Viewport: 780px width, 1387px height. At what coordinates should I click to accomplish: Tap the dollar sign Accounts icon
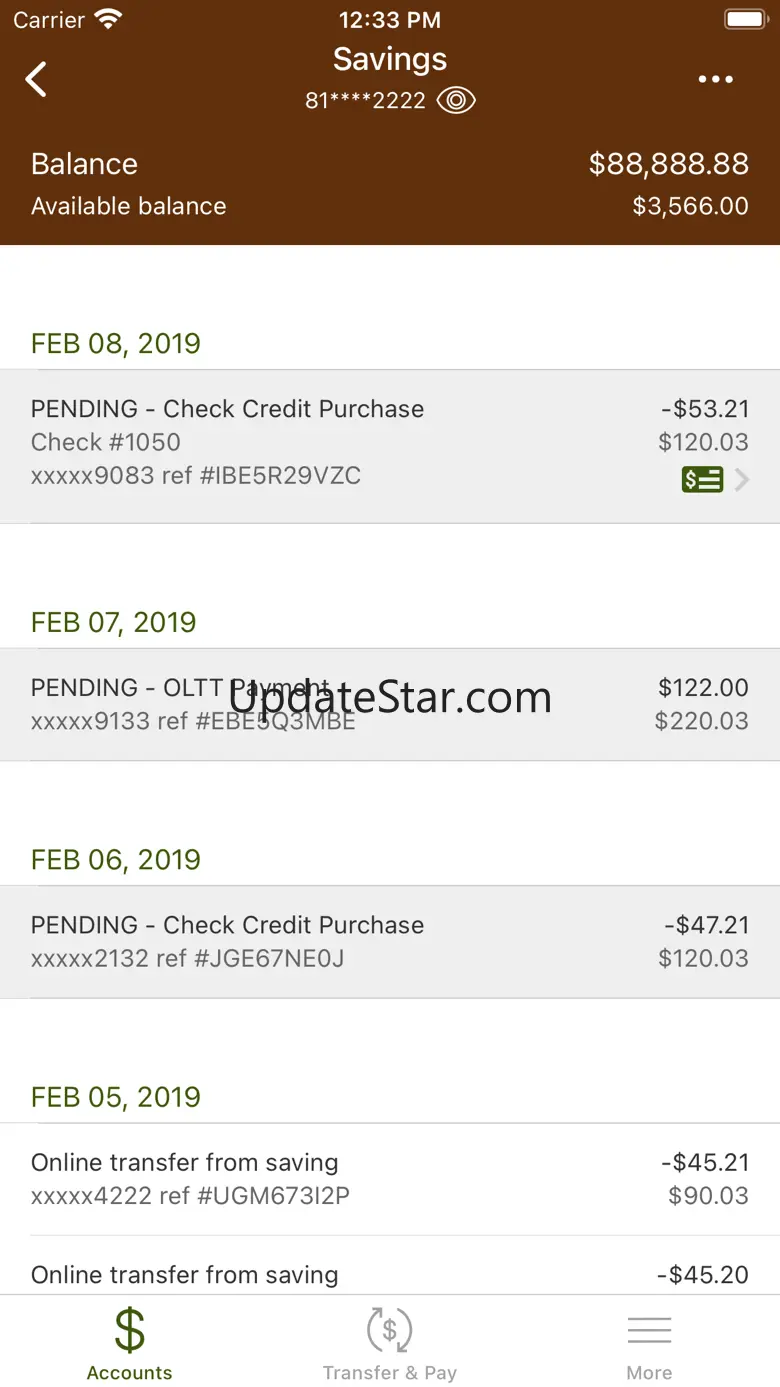(x=129, y=1330)
